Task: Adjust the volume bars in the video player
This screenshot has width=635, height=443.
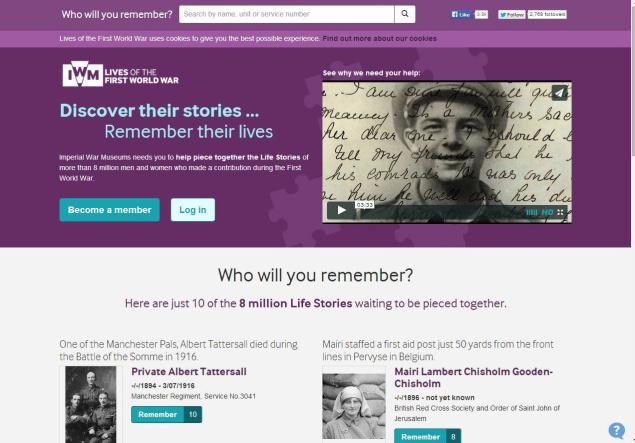Action: point(531,212)
